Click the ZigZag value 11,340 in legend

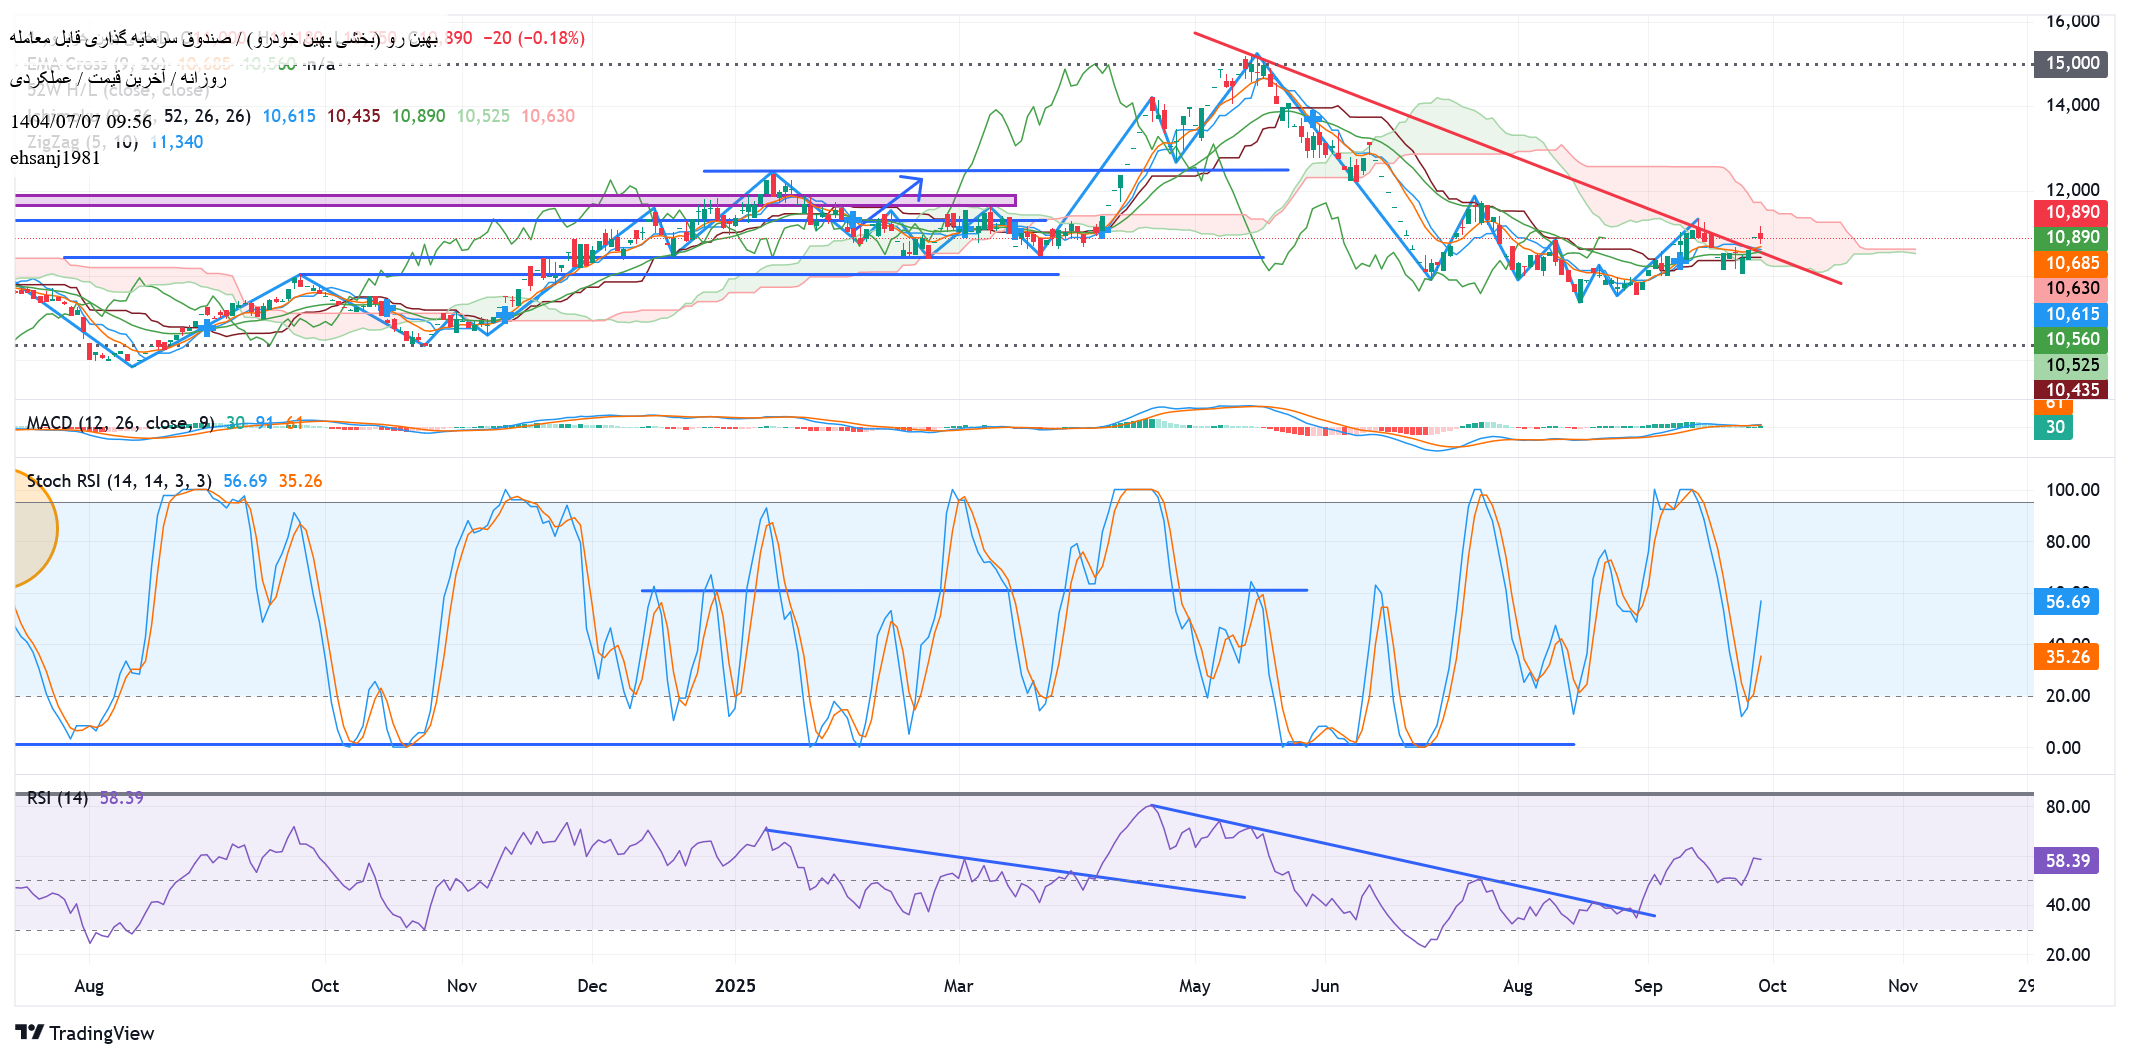tap(178, 142)
